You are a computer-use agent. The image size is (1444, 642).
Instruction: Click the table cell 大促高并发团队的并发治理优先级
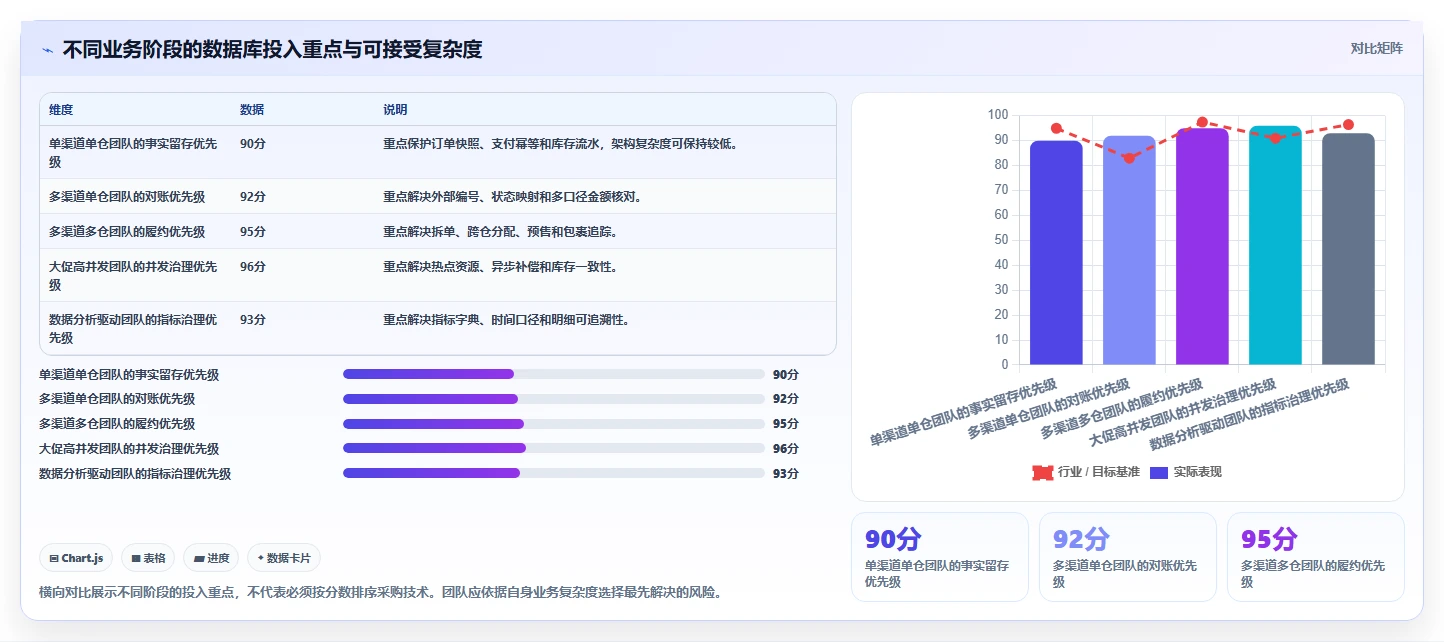click(134, 275)
